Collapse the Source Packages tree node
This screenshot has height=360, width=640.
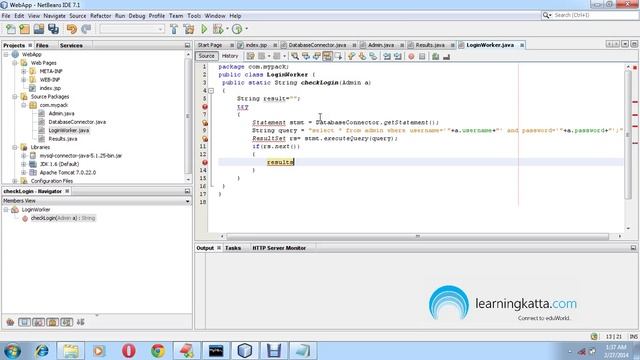point(15,97)
